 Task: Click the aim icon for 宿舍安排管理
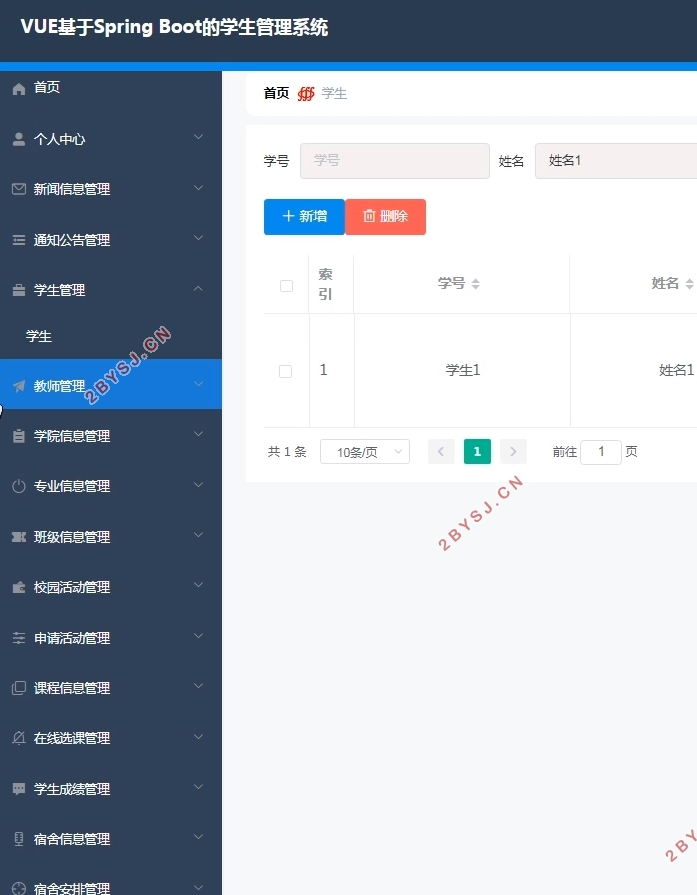19,888
